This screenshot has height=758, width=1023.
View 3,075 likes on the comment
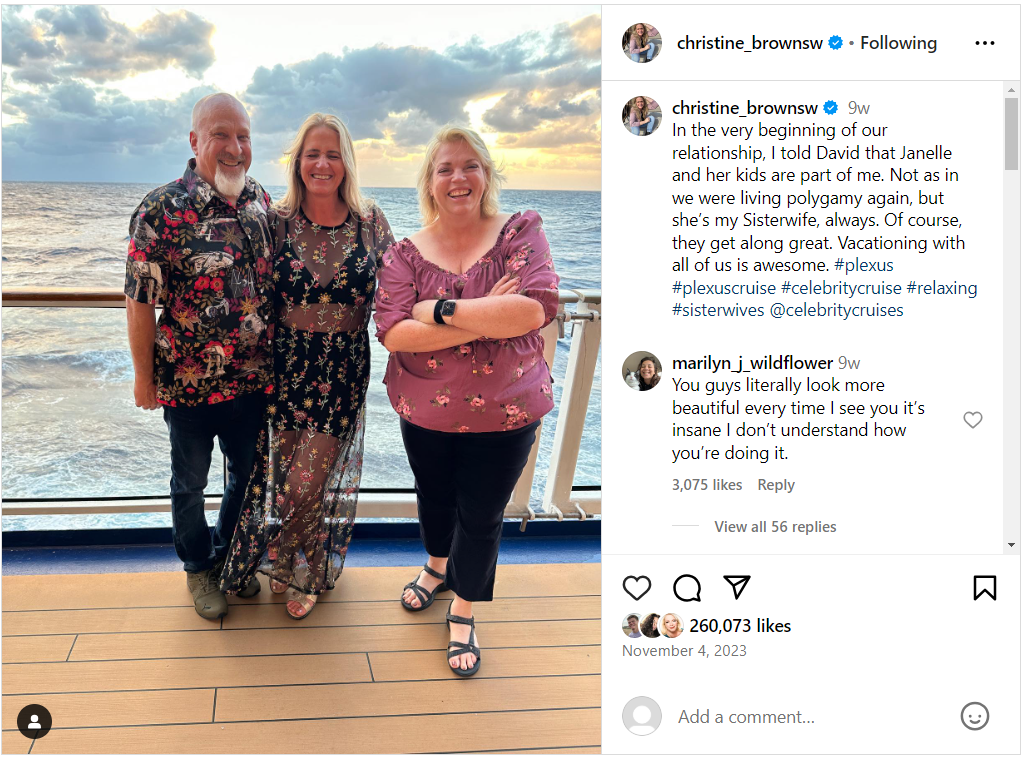(707, 485)
